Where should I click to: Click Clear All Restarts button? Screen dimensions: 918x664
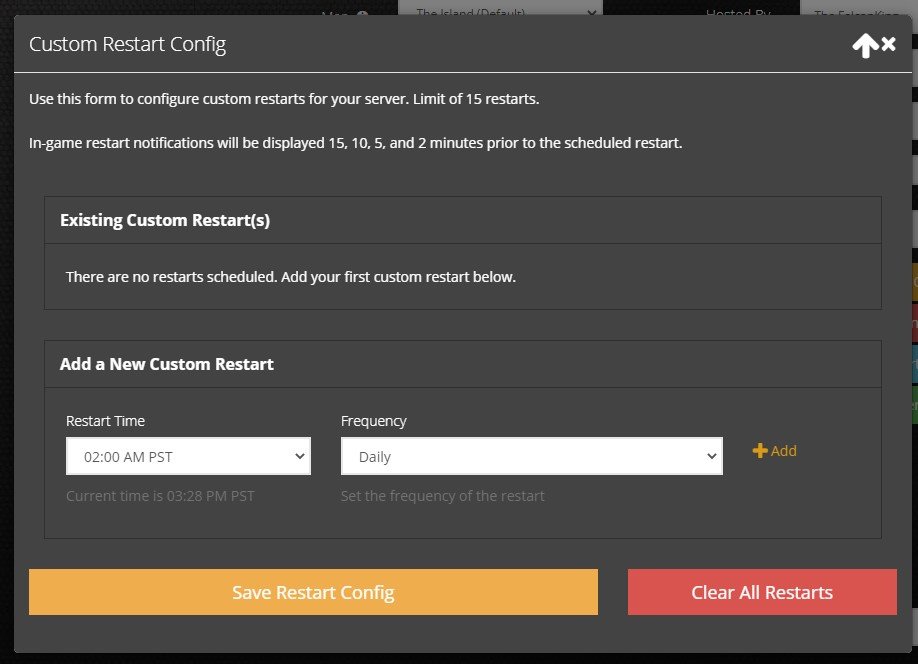tap(762, 592)
